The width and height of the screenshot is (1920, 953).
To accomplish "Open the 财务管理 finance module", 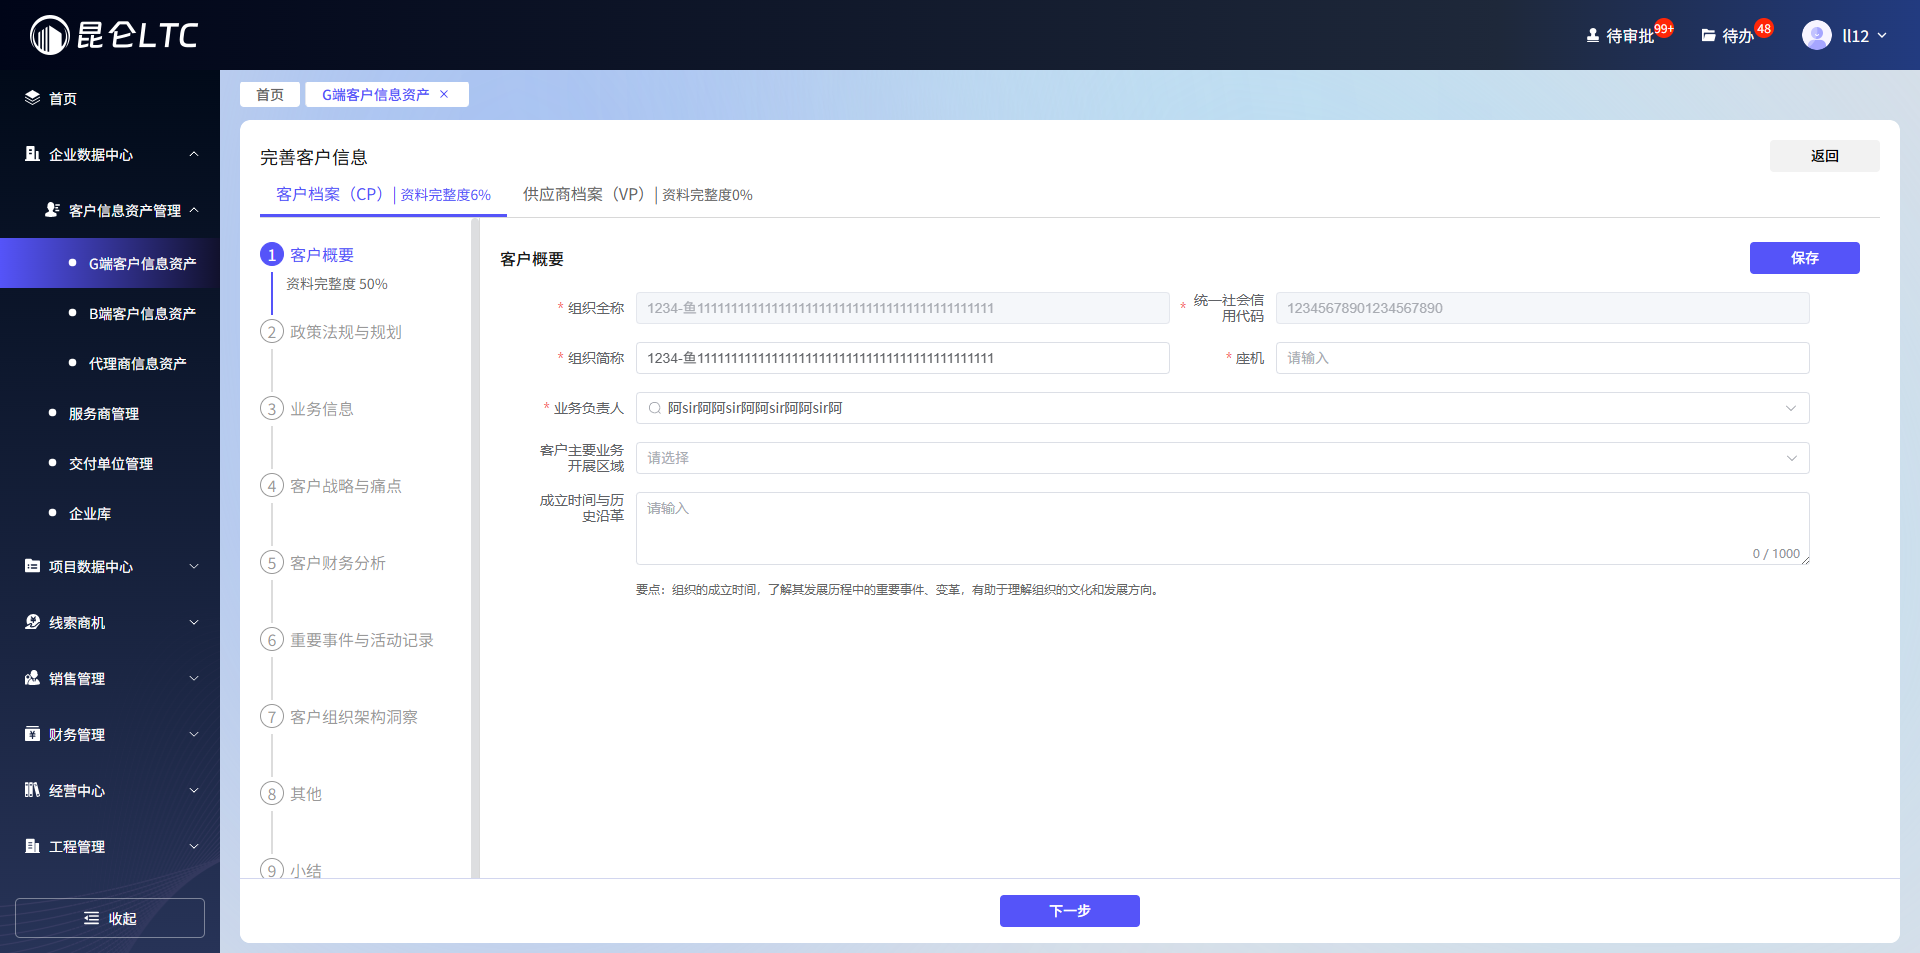I will point(85,734).
